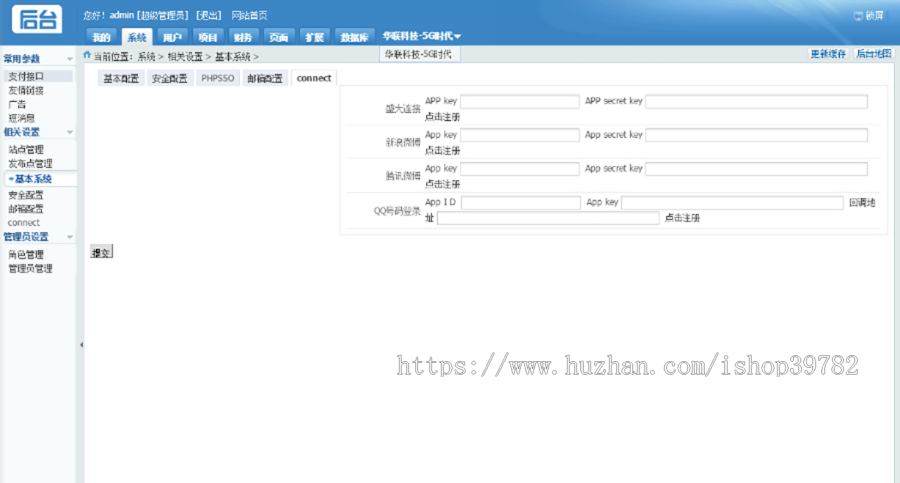The image size is (900, 483).
Task: Click the lock screen icon beside 锁屏
Action: pyautogui.click(x=858, y=16)
